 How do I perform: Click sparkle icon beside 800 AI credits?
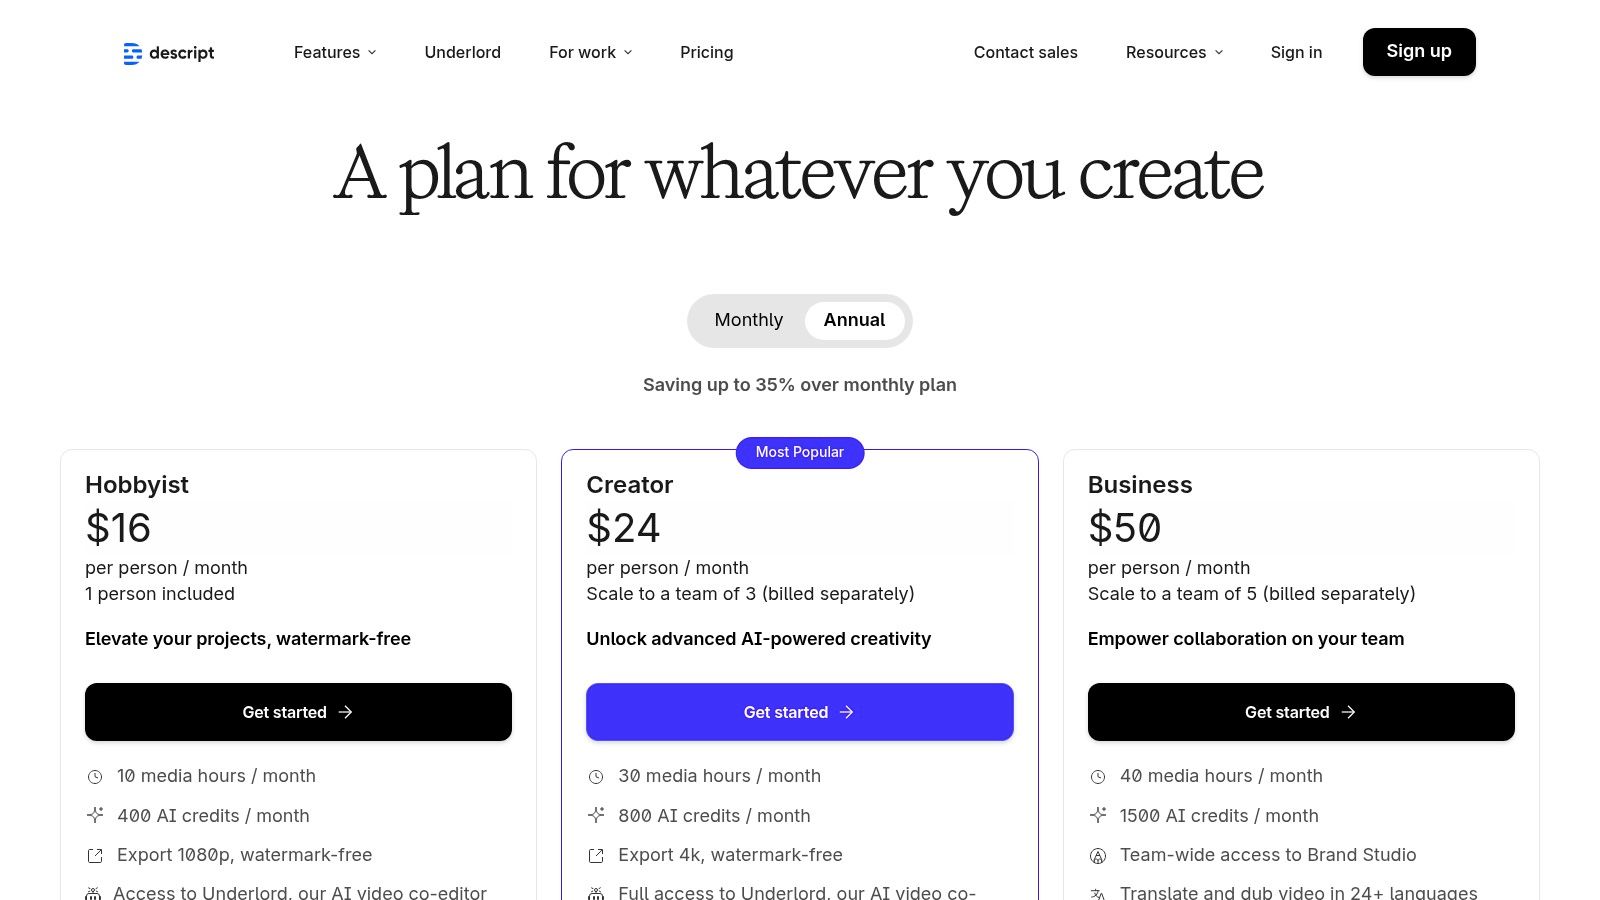[x=596, y=815]
